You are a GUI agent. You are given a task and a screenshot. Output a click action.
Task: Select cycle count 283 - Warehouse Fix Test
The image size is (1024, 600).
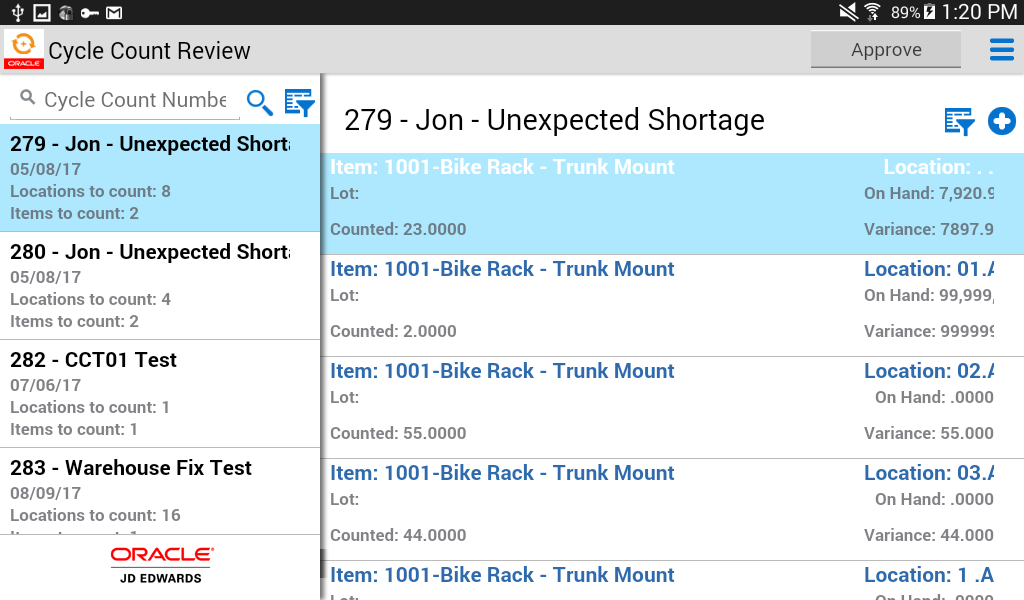(x=160, y=491)
